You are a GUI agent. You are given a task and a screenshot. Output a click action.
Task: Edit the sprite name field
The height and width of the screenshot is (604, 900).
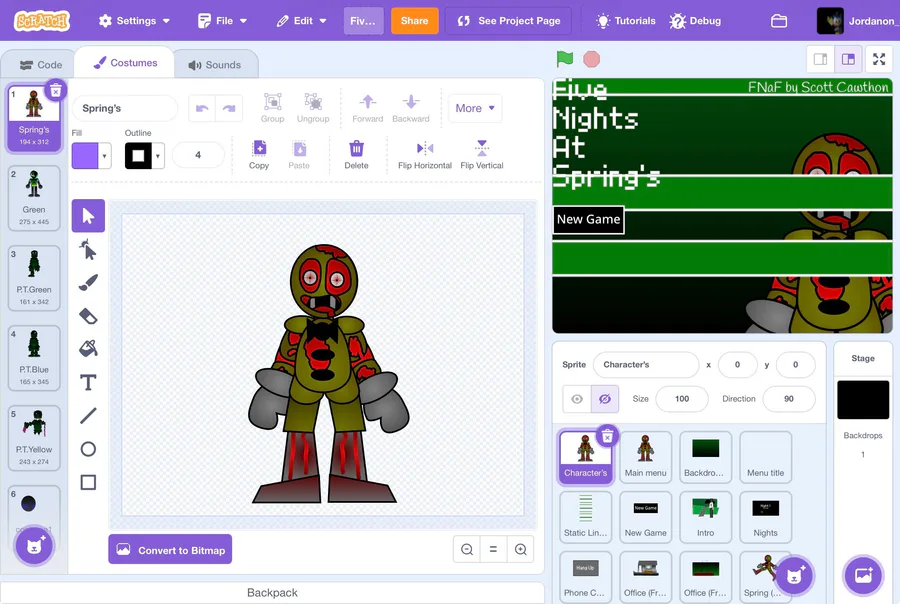point(646,365)
